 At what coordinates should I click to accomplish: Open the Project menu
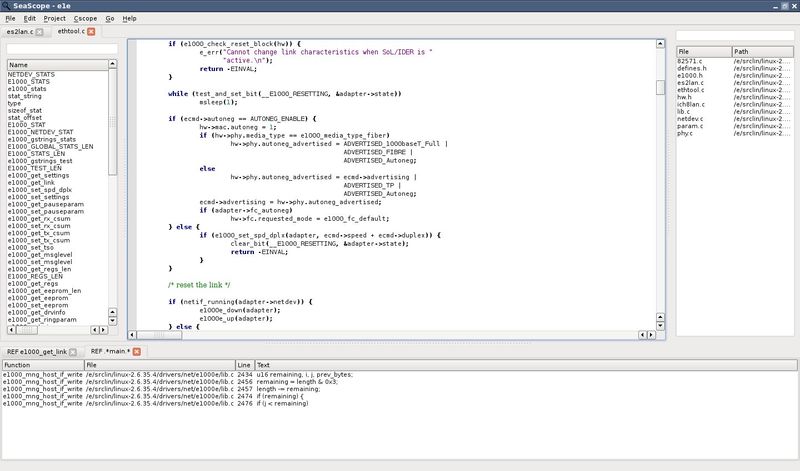54,18
